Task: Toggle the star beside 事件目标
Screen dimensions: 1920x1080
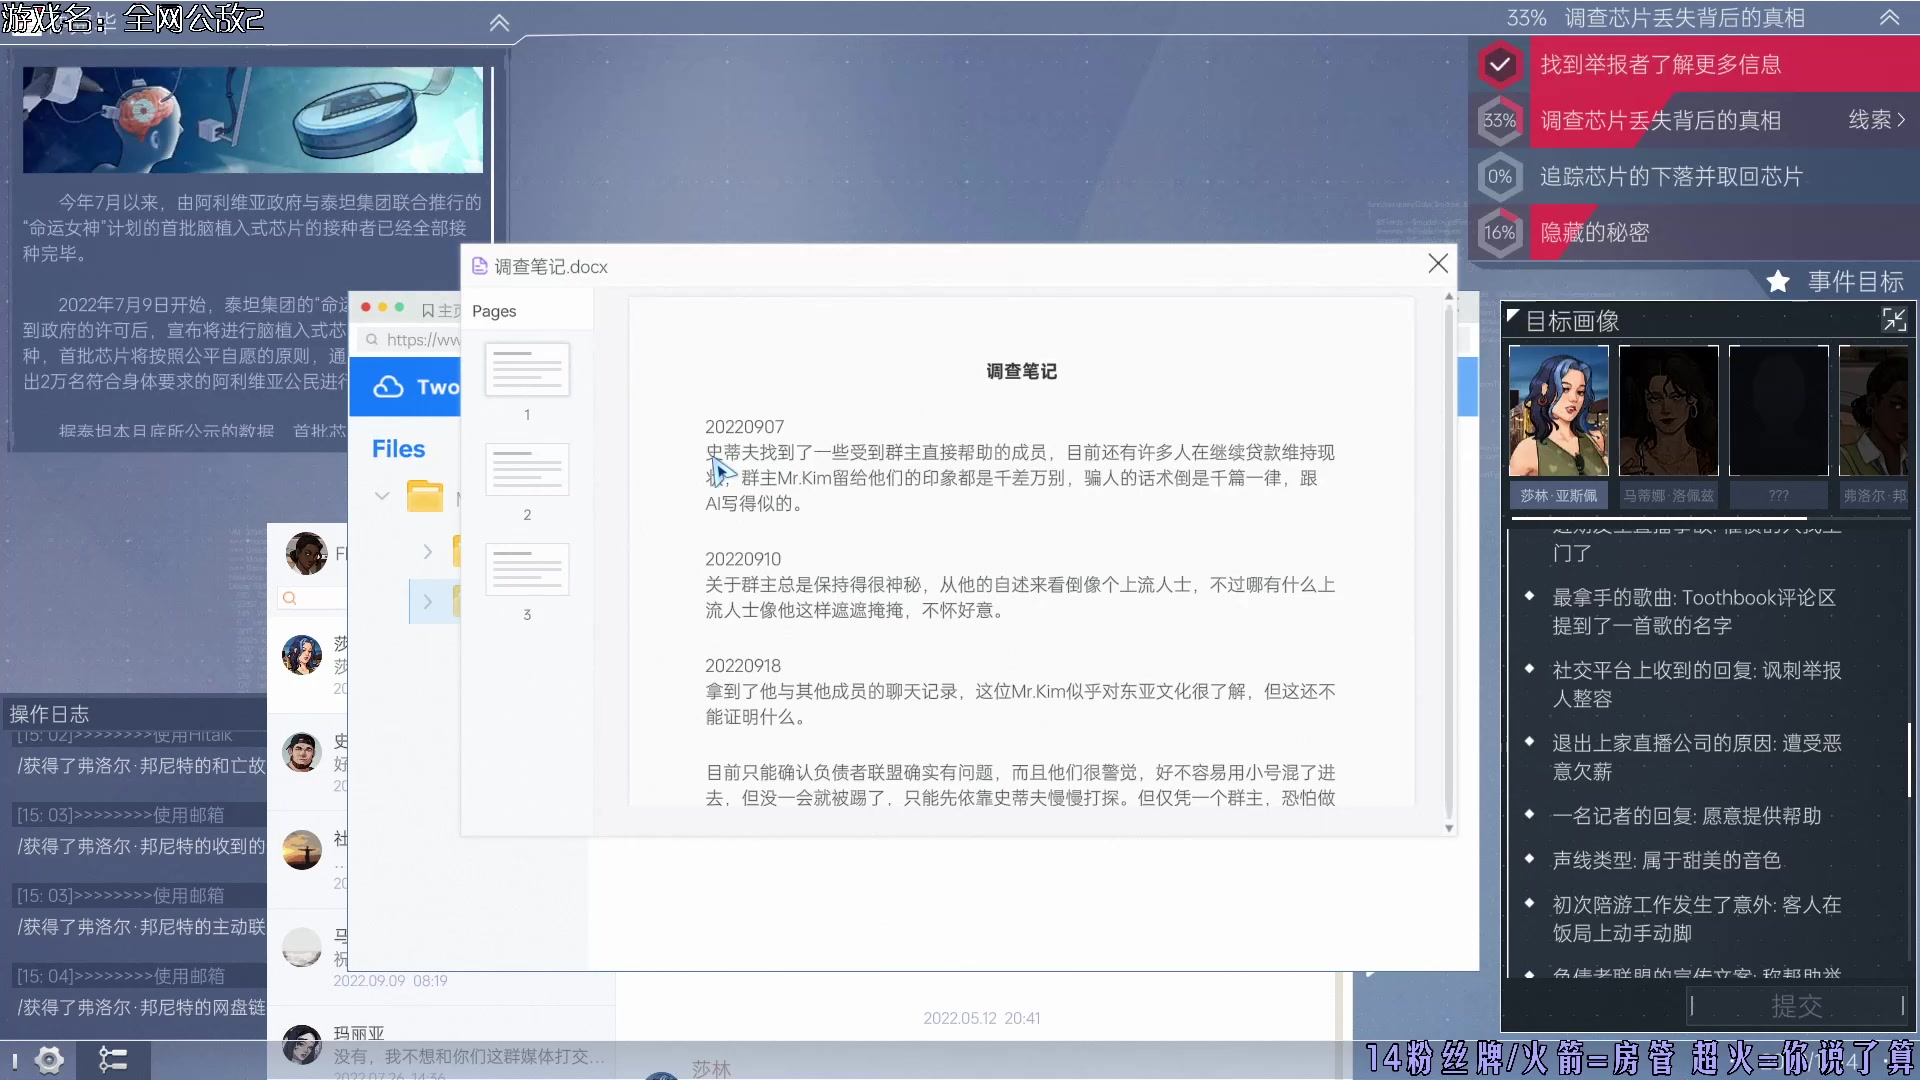Action: tap(1779, 281)
